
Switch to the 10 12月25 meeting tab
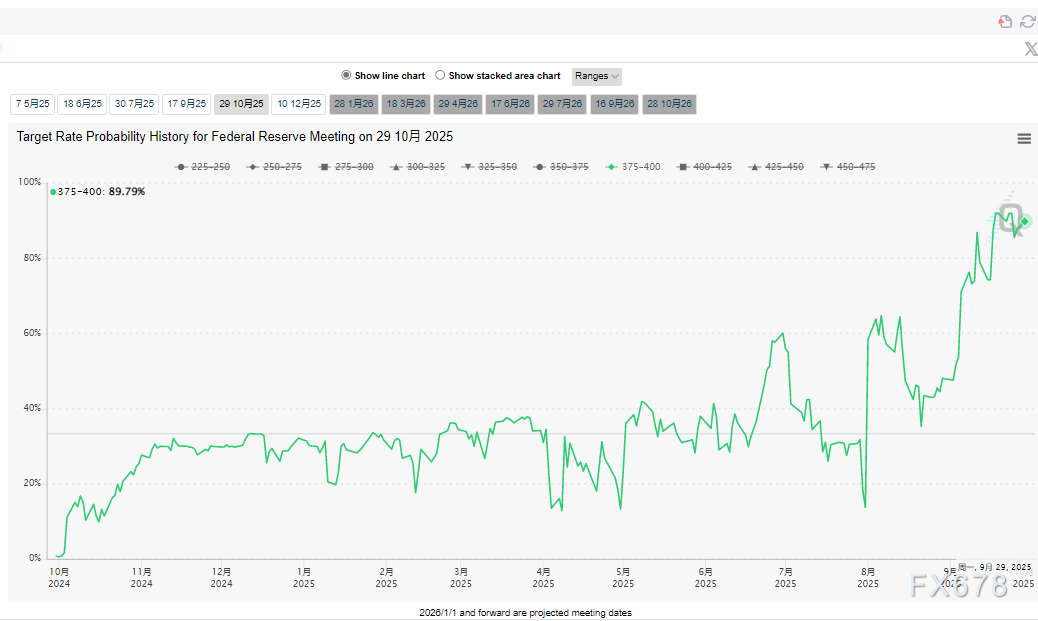point(299,104)
